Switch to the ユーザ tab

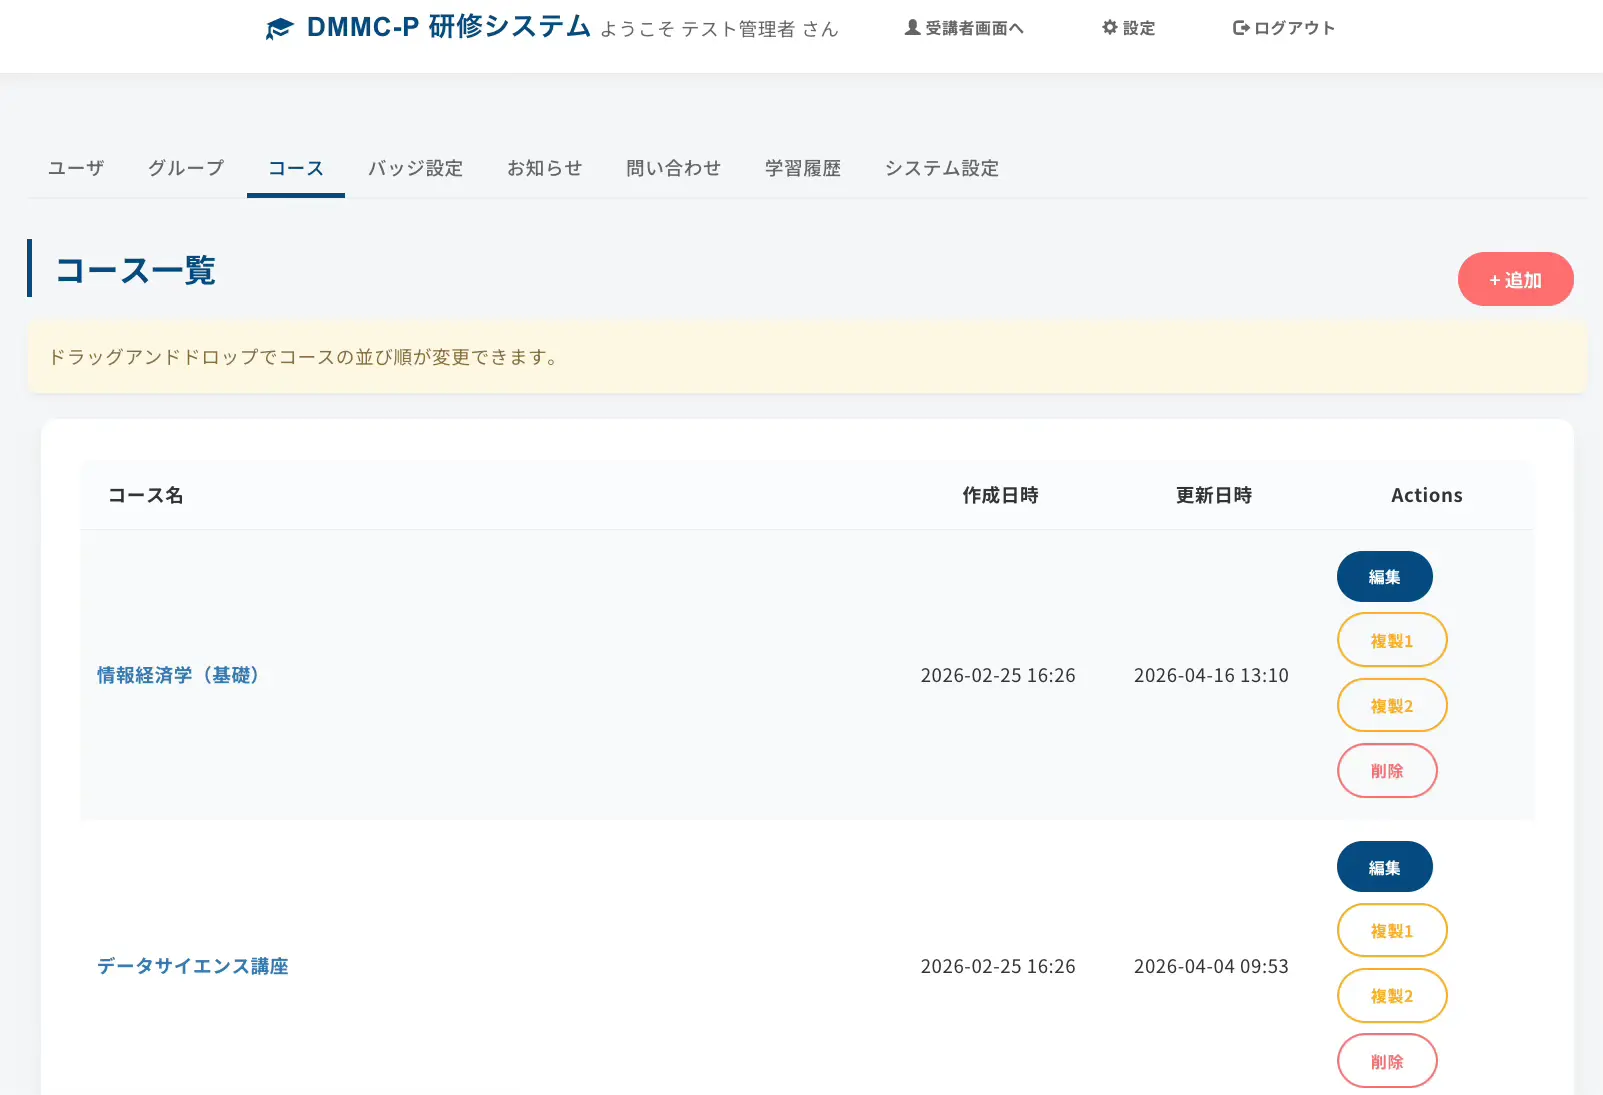point(76,168)
